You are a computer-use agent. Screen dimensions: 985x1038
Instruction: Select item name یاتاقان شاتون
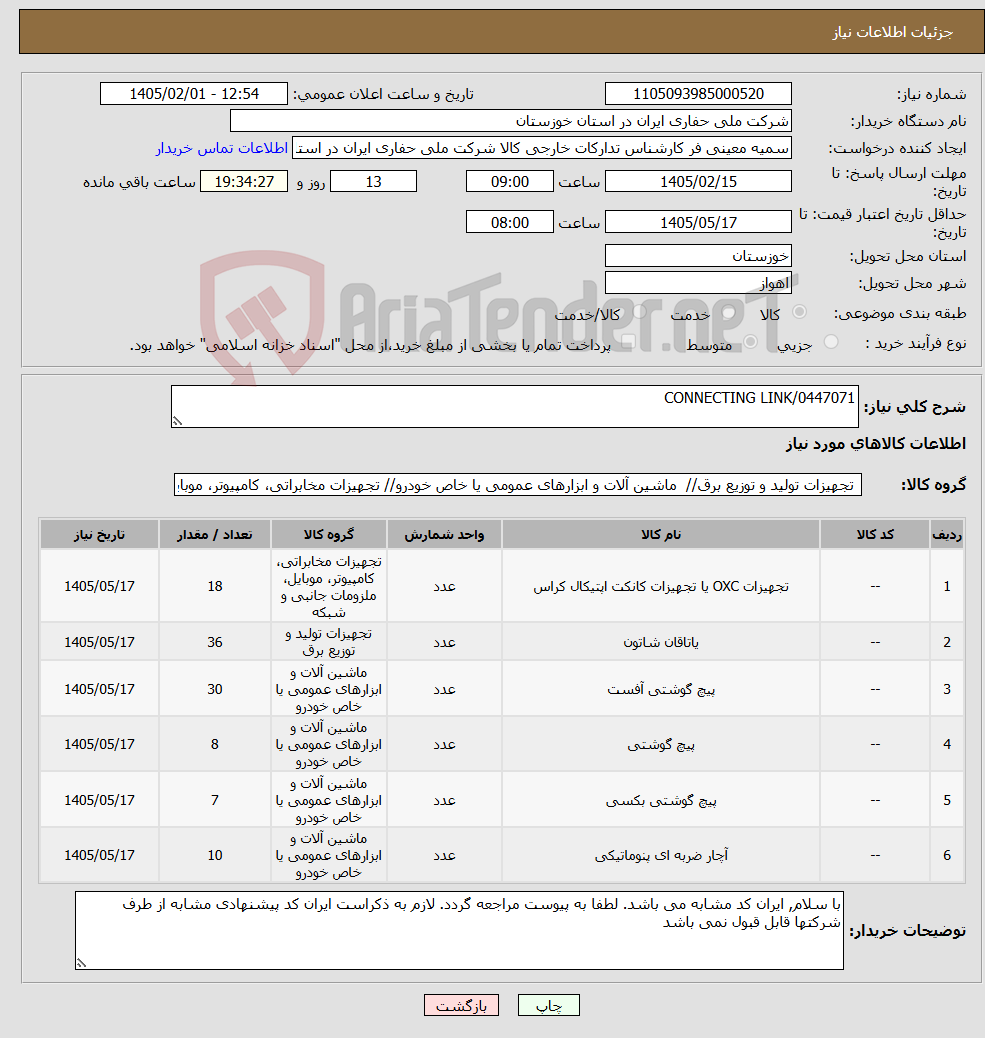[661, 642]
